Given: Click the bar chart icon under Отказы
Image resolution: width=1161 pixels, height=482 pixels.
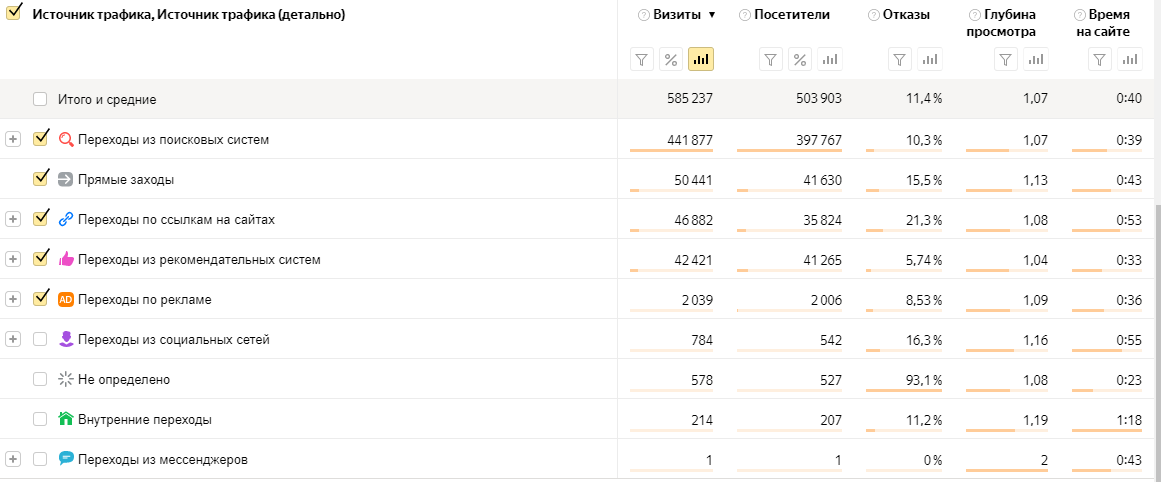Looking at the screenshot, I should pos(929,59).
